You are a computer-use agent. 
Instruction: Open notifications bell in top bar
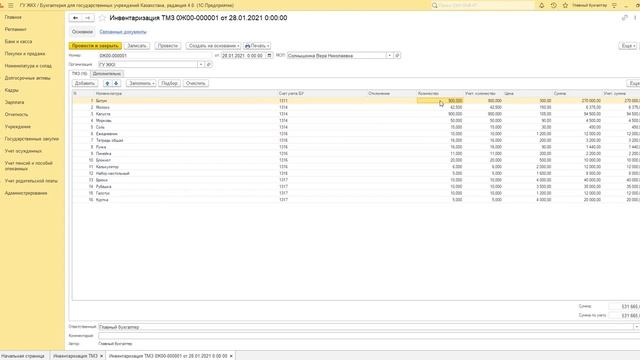(x=542, y=5)
